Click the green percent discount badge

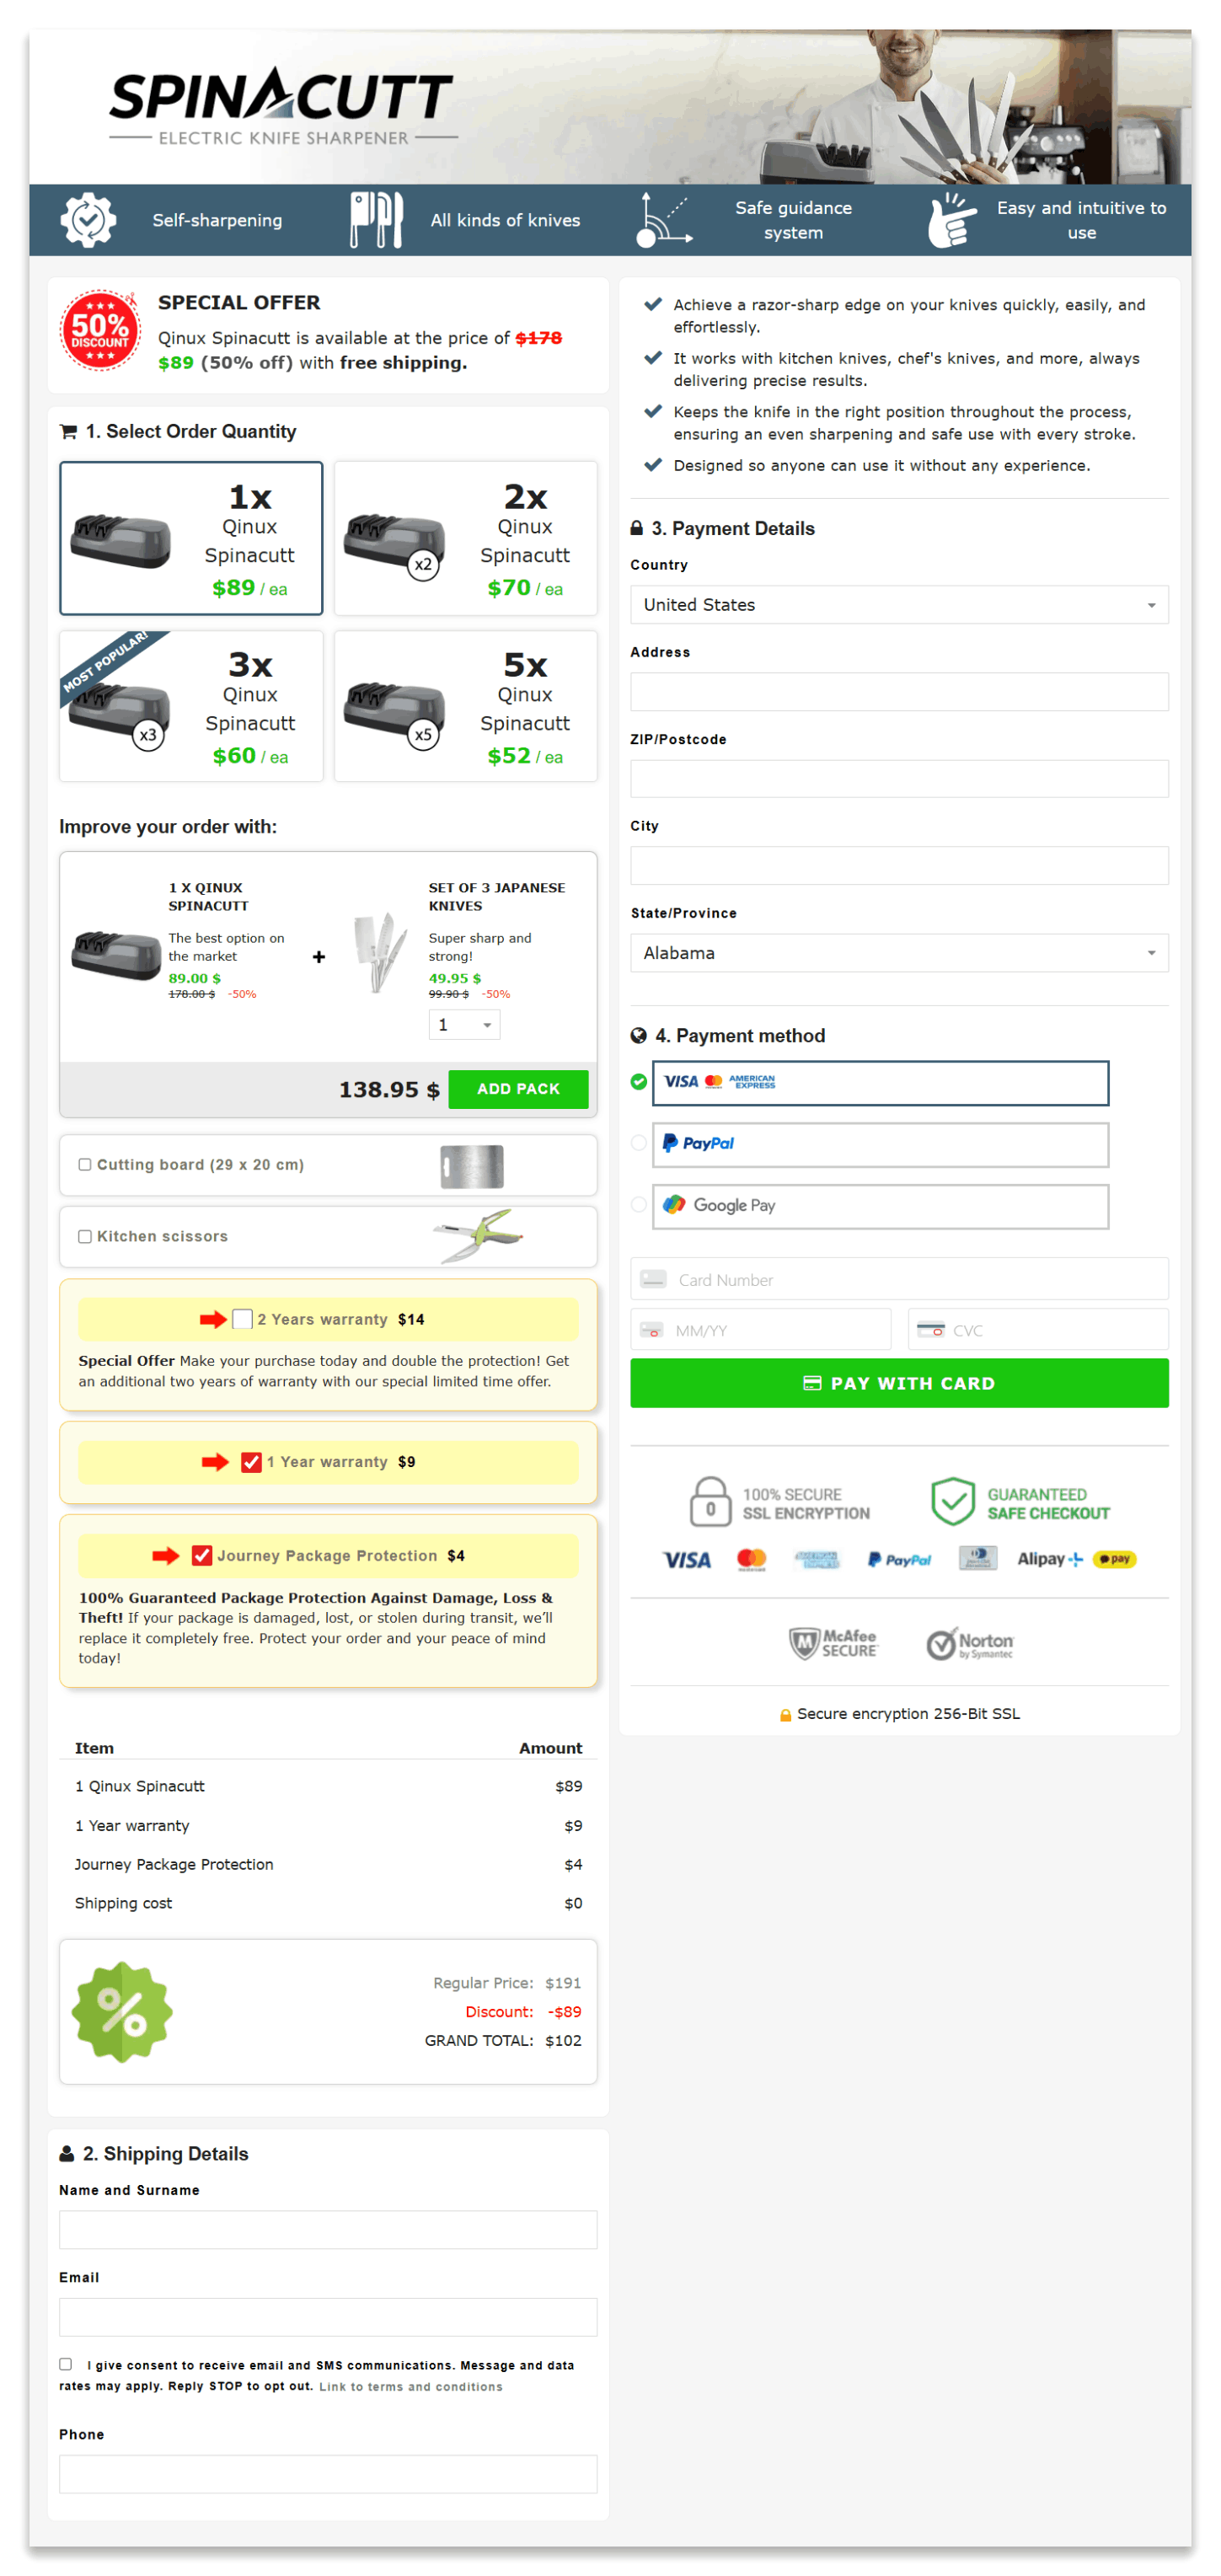(x=122, y=2011)
